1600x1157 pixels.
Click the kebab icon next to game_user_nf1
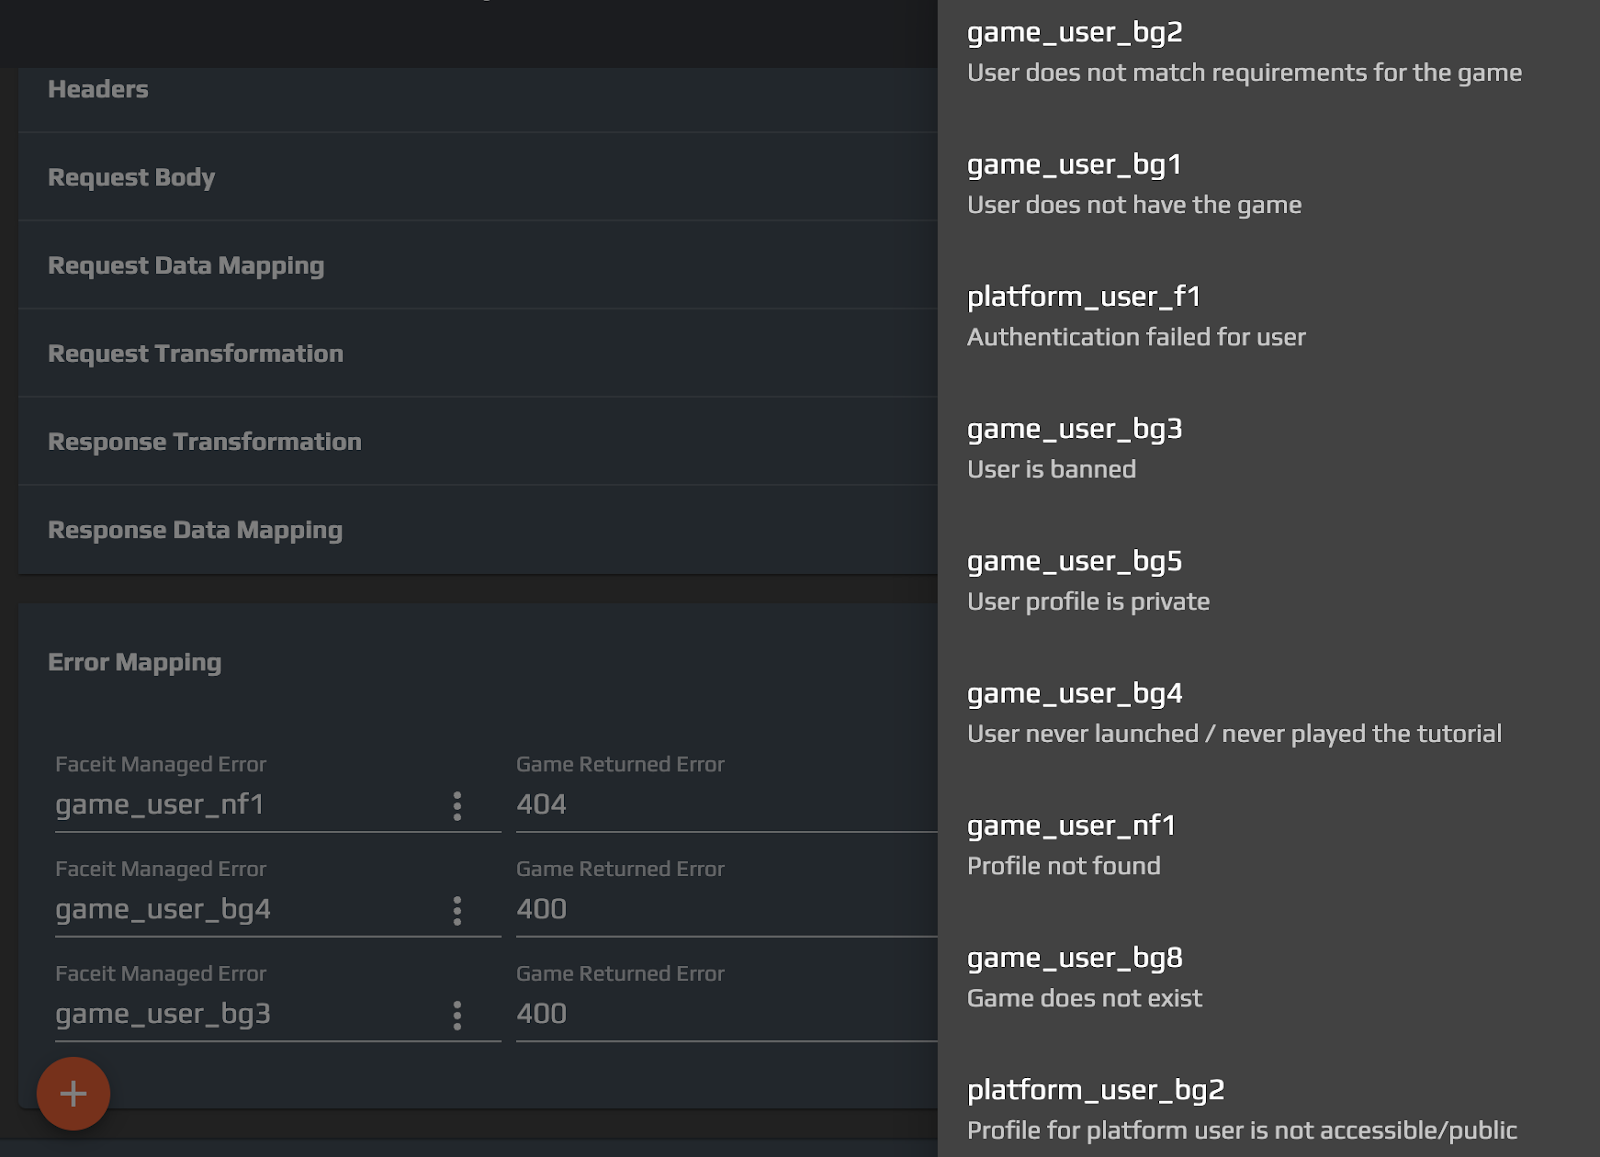457,804
